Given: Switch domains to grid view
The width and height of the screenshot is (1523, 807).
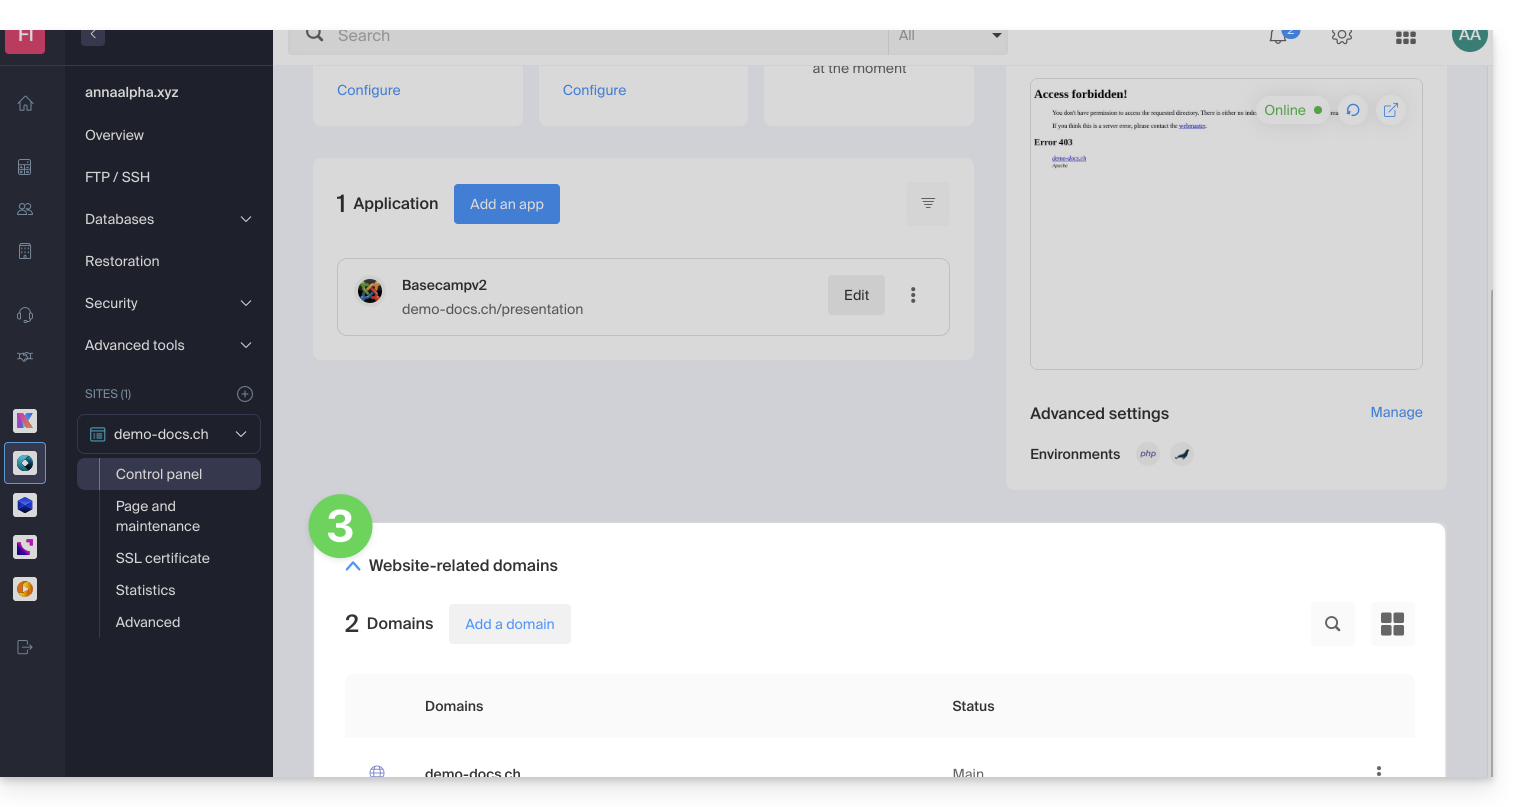Looking at the screenshot, I should (x=1392, y=624).
